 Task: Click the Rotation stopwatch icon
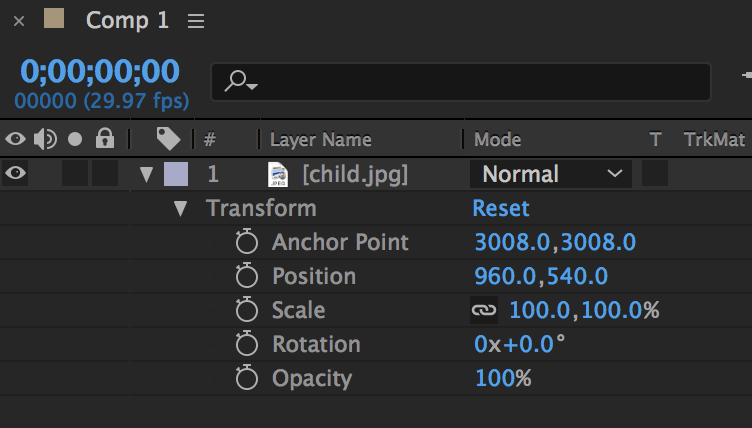246,344
